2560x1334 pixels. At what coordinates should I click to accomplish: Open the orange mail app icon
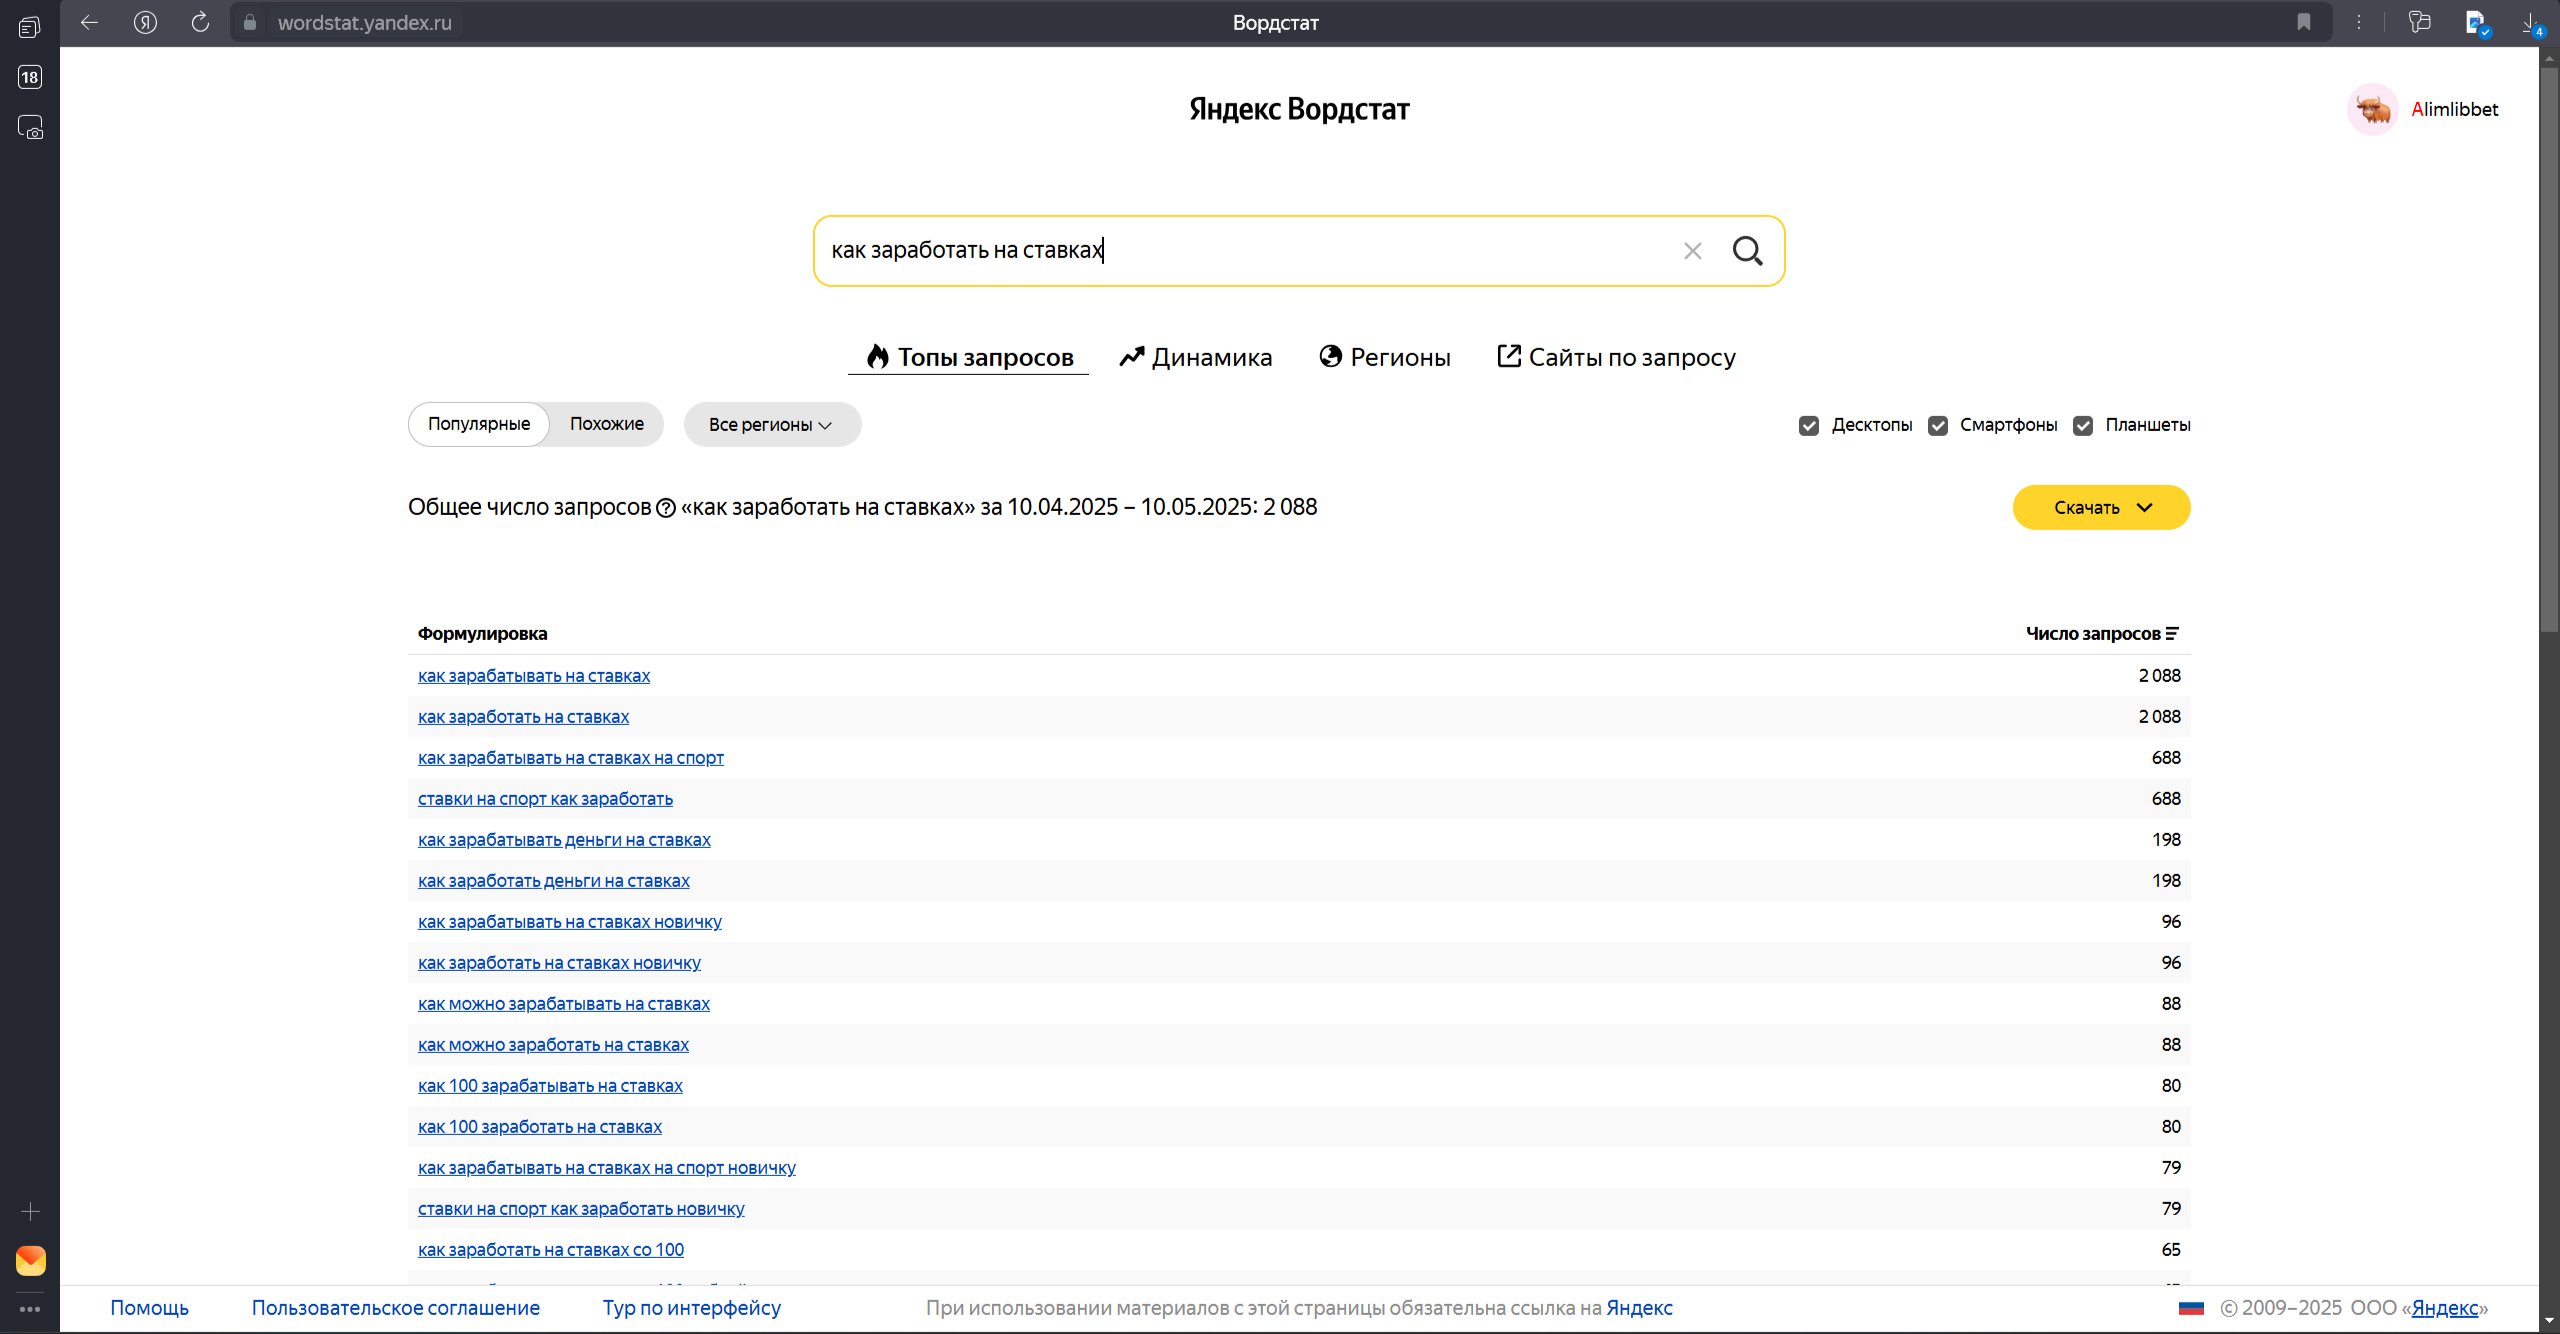(x=30, y=1260)
